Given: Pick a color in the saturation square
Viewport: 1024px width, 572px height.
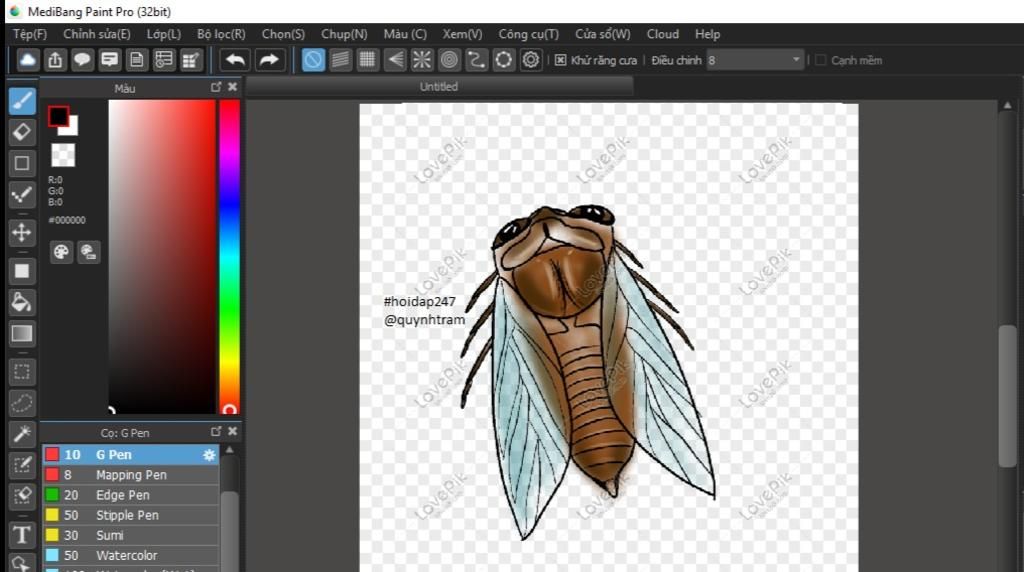Looking at the screenshot, I should click(x=161, y=256).
